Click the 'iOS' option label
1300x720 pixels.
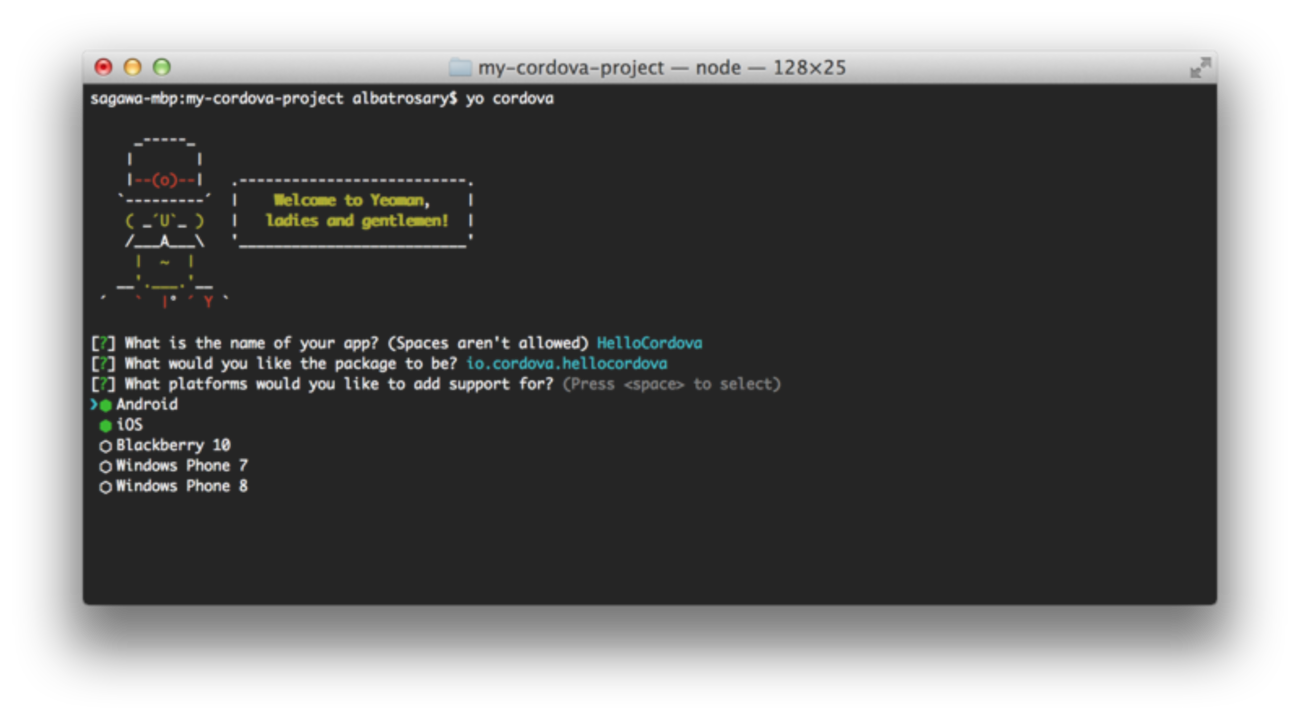(x=129, y=425)
